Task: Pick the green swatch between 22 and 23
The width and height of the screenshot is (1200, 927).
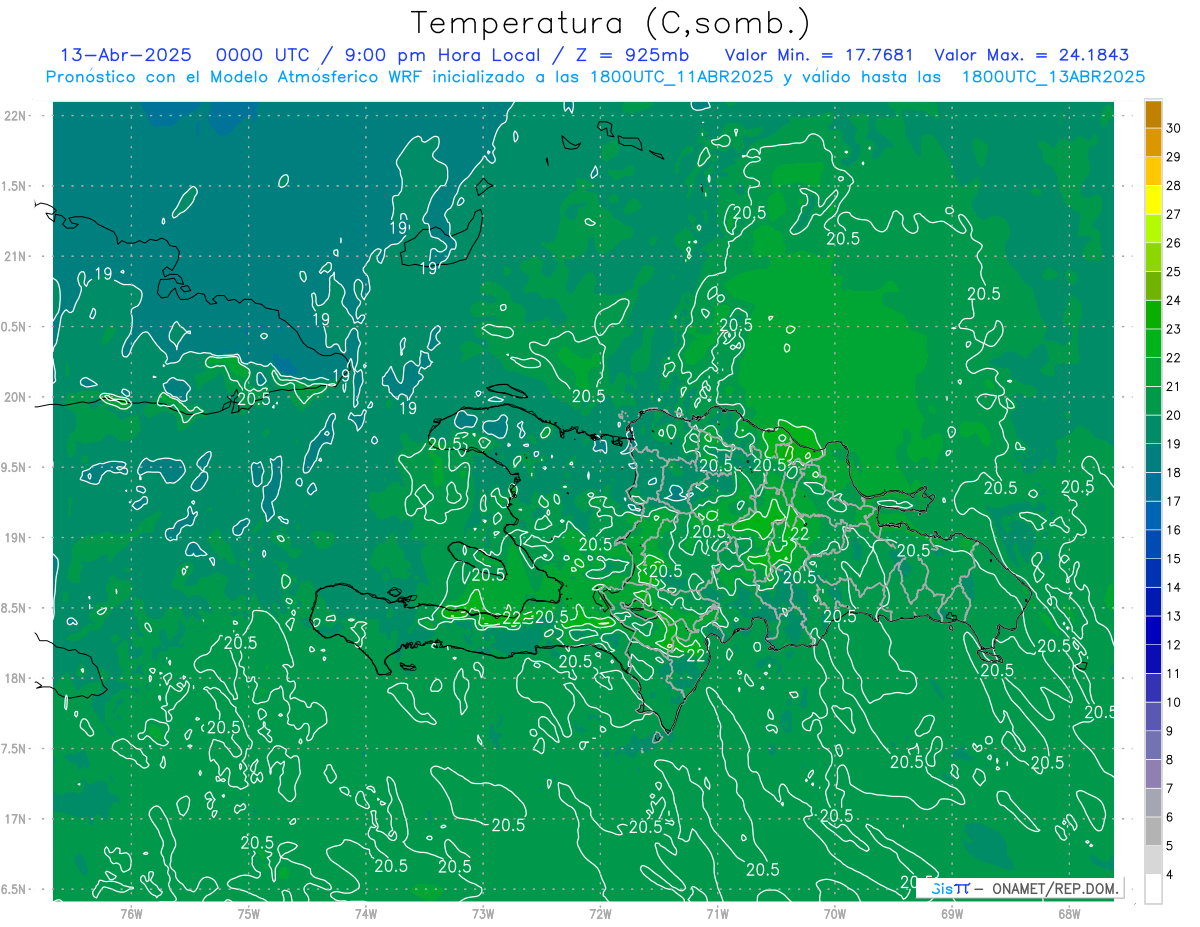Action: click(x=1153, y=343)
